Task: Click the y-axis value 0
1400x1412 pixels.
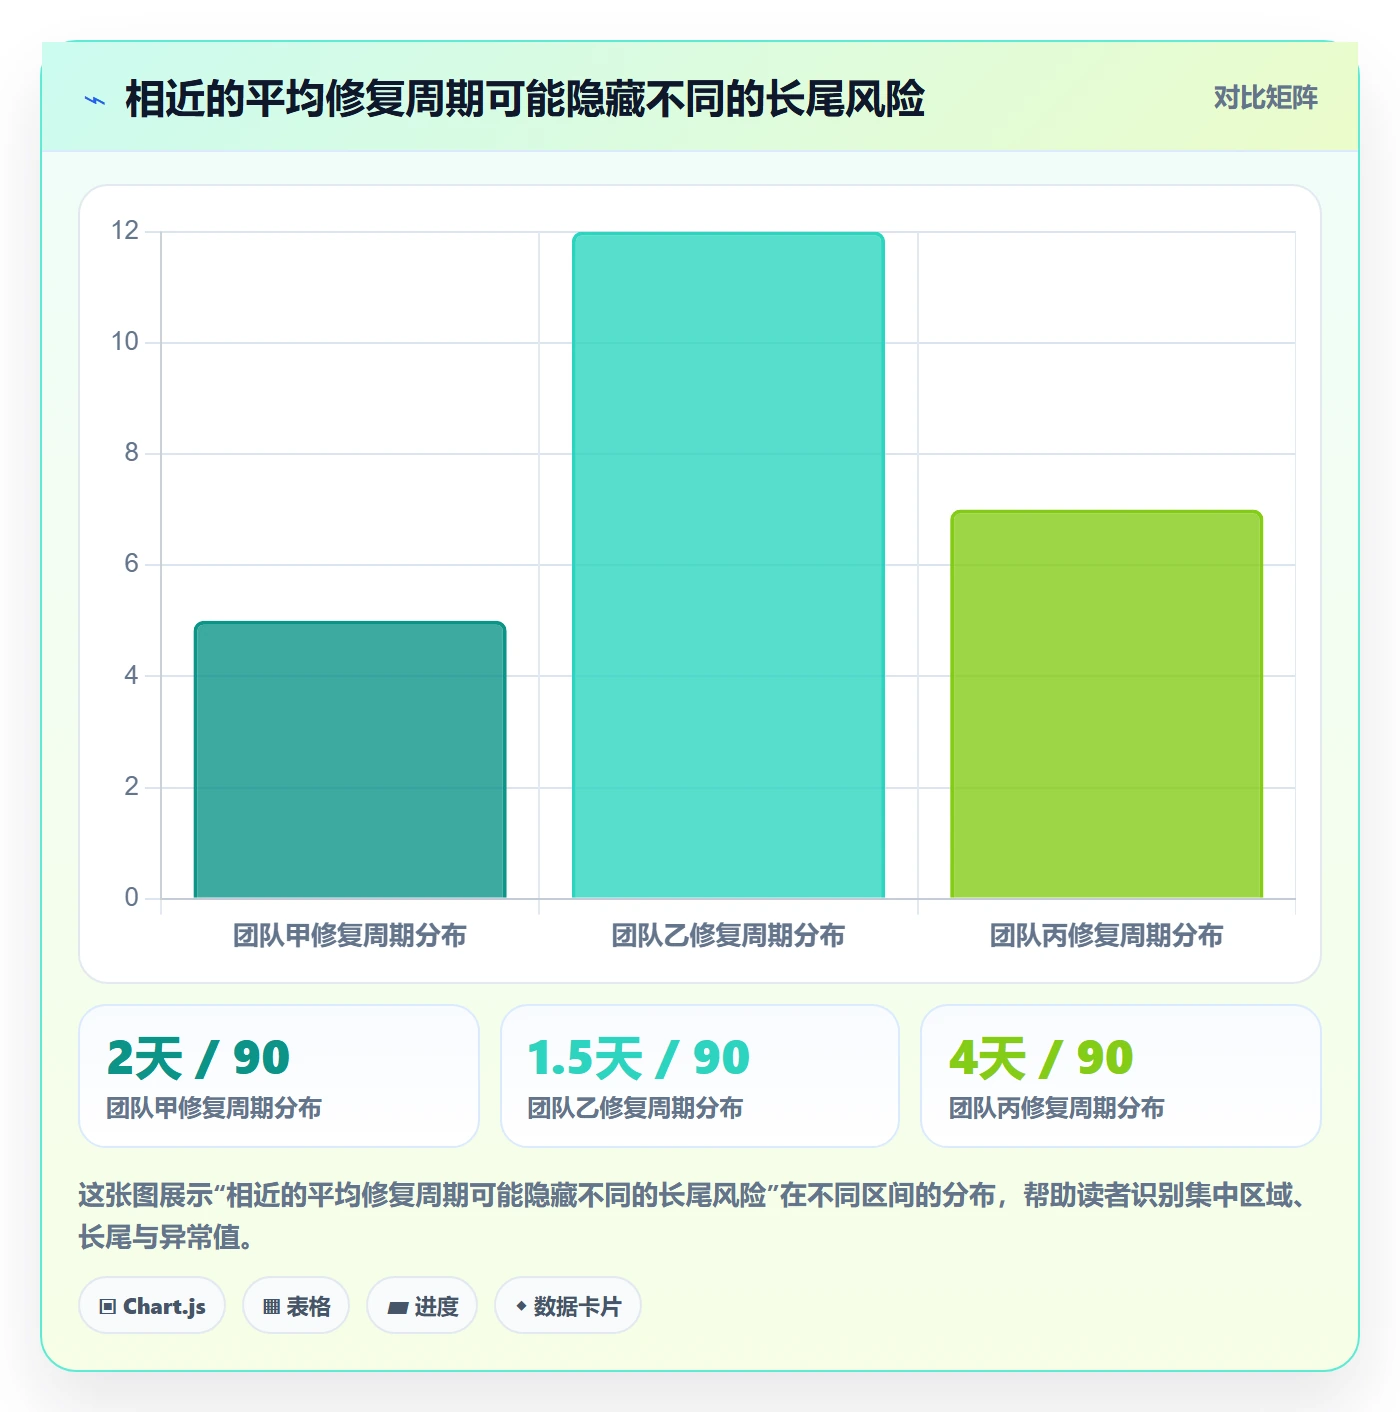Action: pos(131,898)
